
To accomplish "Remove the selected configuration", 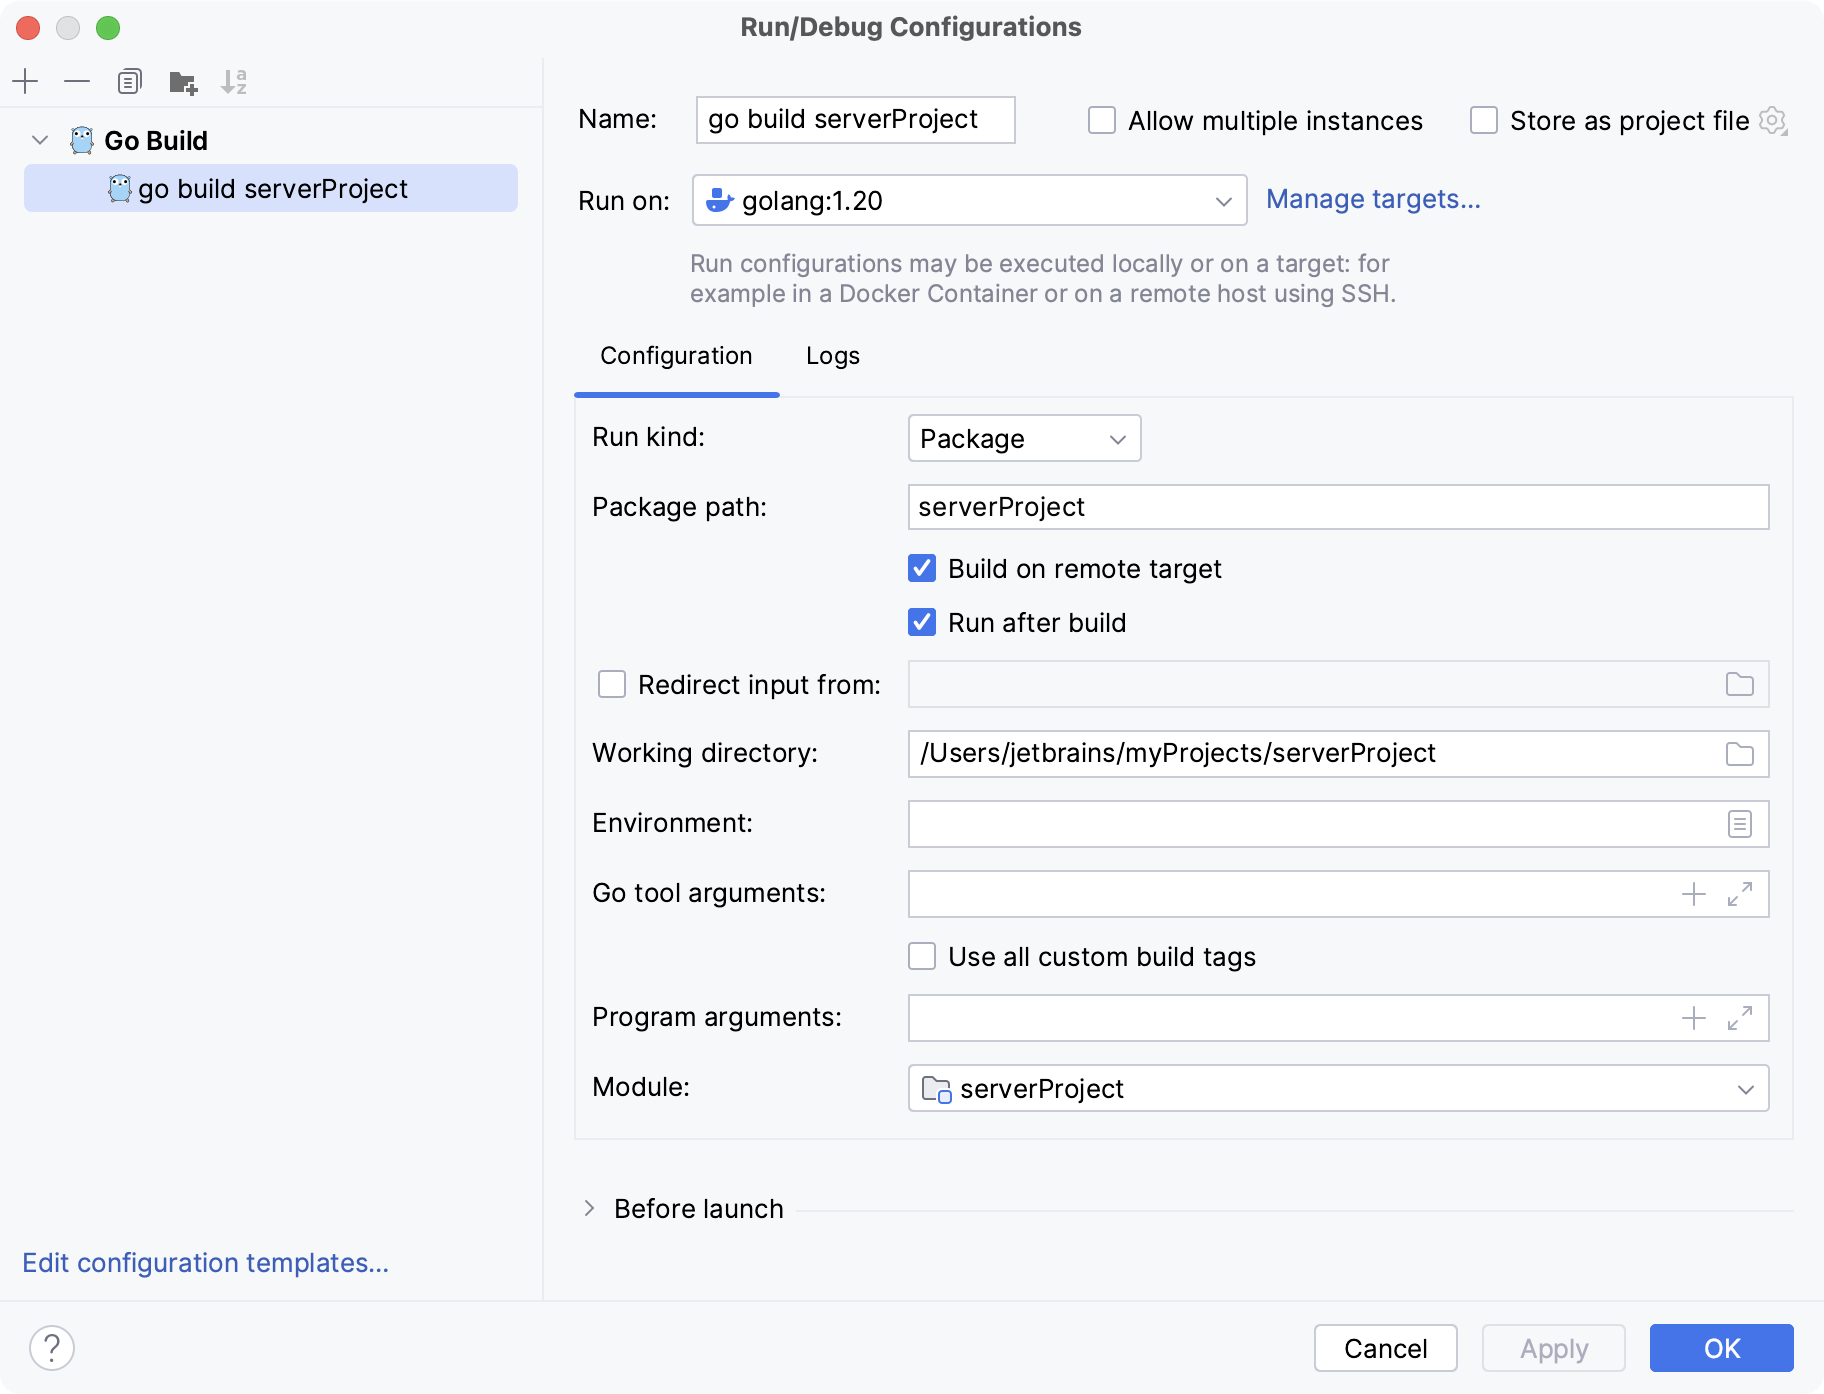I will pyautogui.click(x=77, y=81).
